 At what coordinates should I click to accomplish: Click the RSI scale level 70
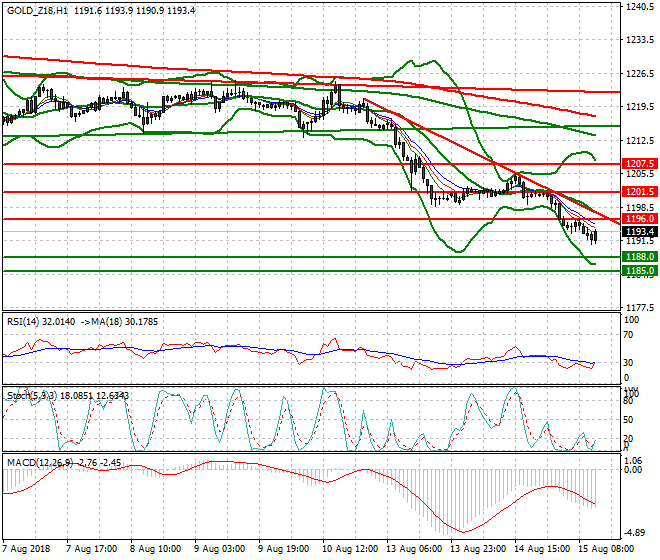(628, 335)
